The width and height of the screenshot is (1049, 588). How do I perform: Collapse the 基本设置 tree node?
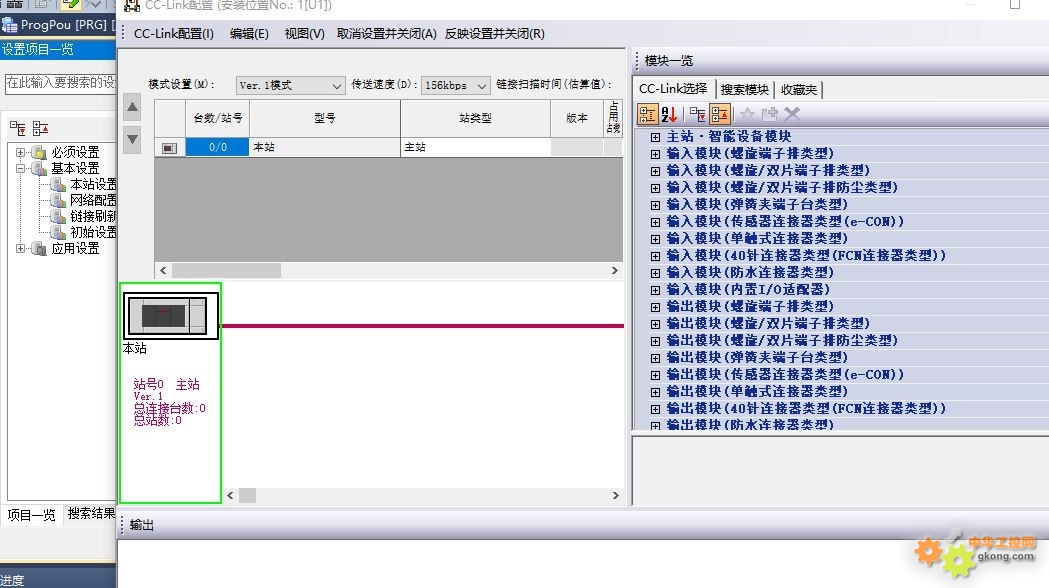pos(21,169)
